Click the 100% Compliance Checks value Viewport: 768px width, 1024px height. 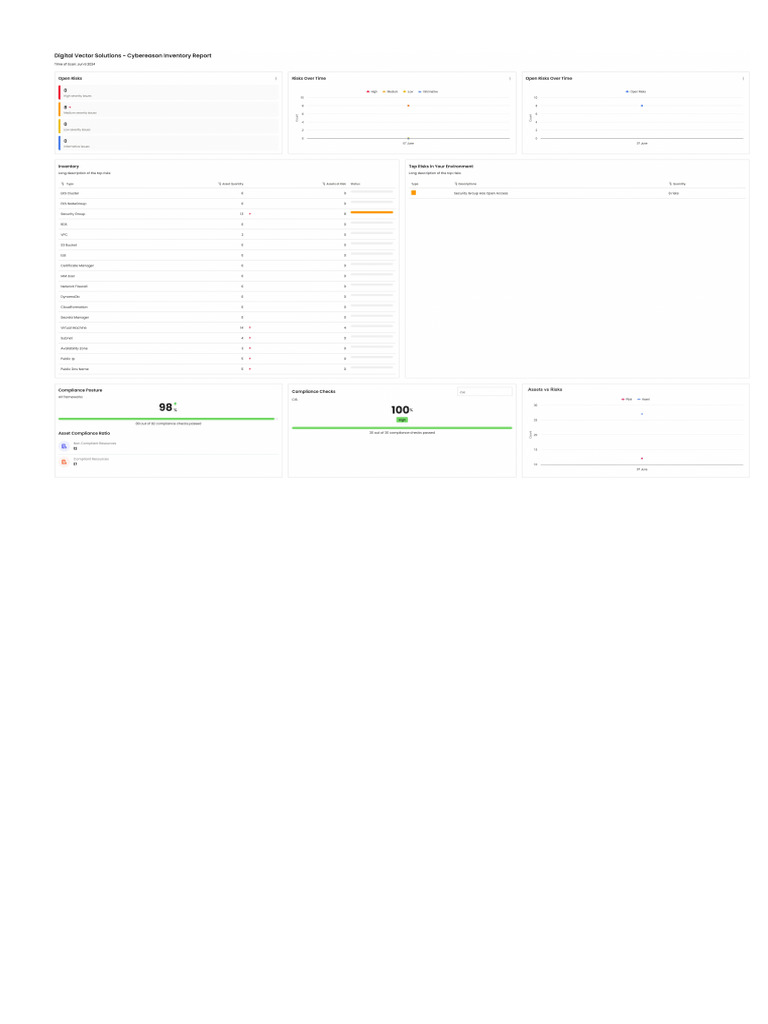click(402, 410)
